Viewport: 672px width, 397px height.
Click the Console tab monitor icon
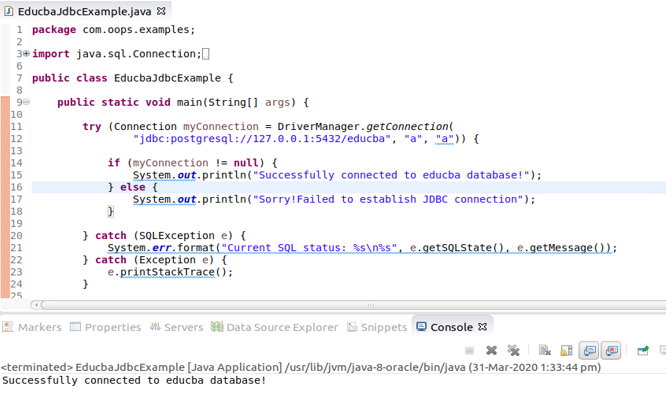point(421,327)
